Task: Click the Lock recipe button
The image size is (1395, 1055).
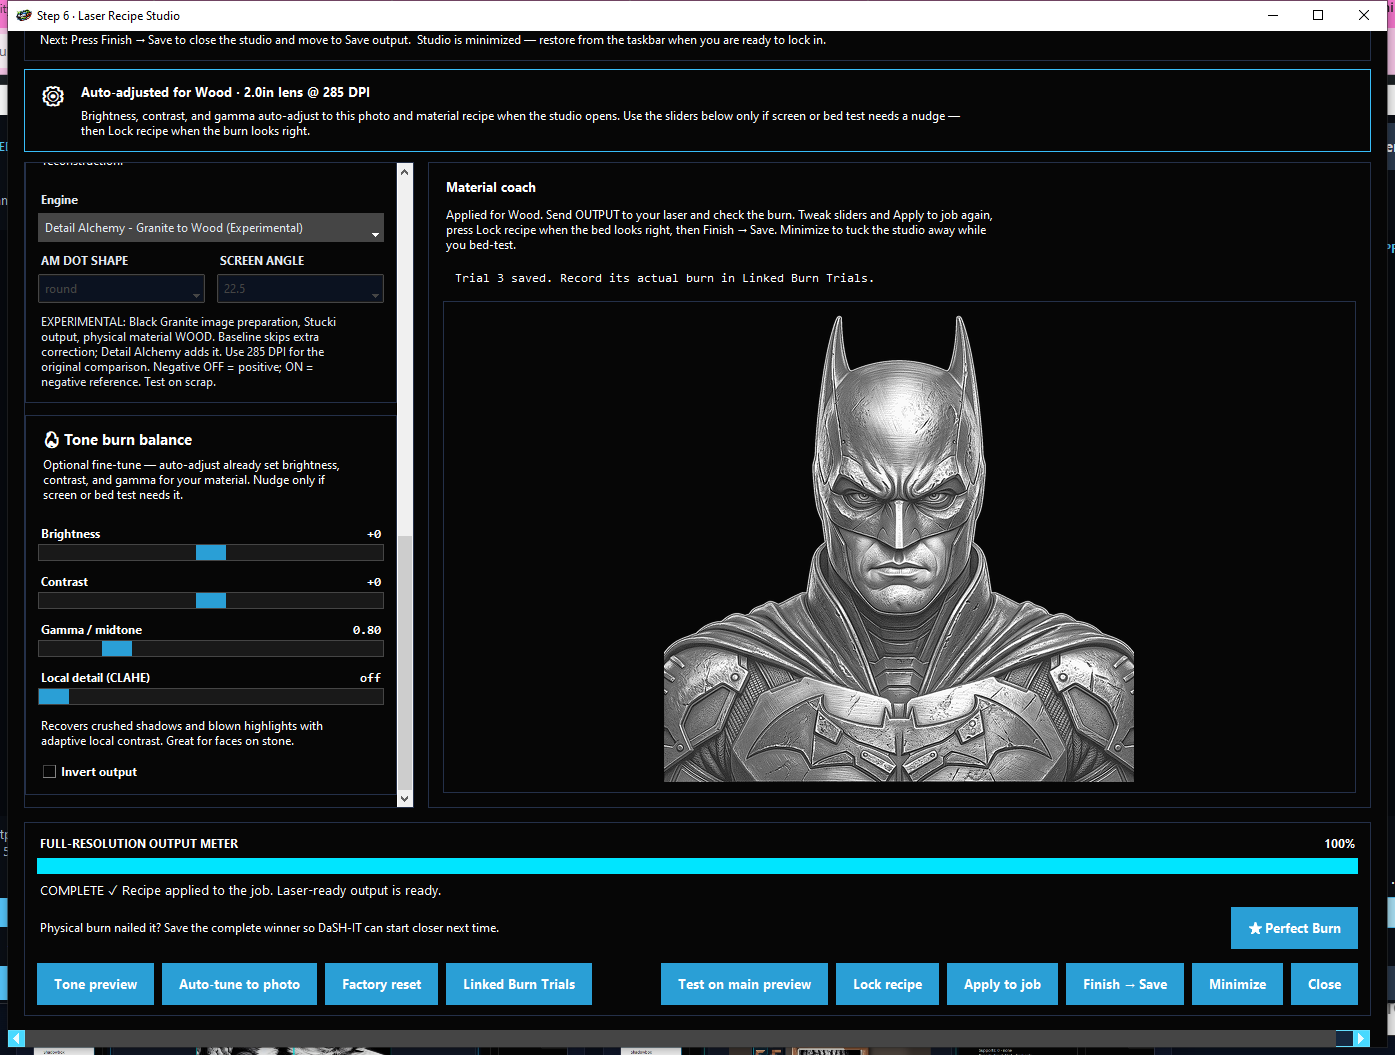Action: (x=888, y=984)
